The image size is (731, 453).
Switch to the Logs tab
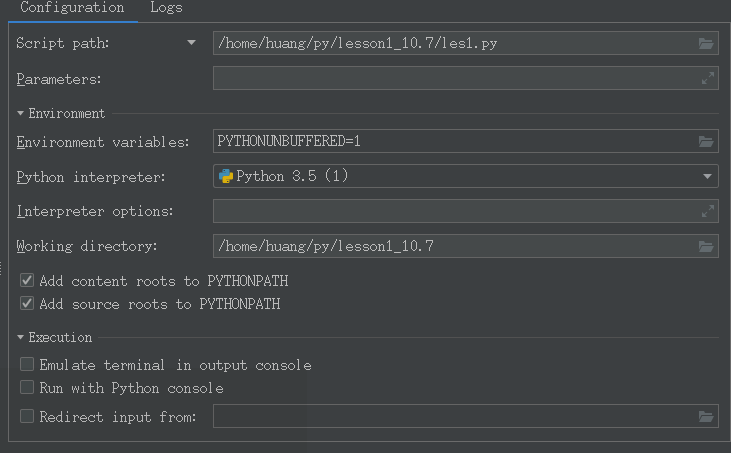[x=166, y=8]
